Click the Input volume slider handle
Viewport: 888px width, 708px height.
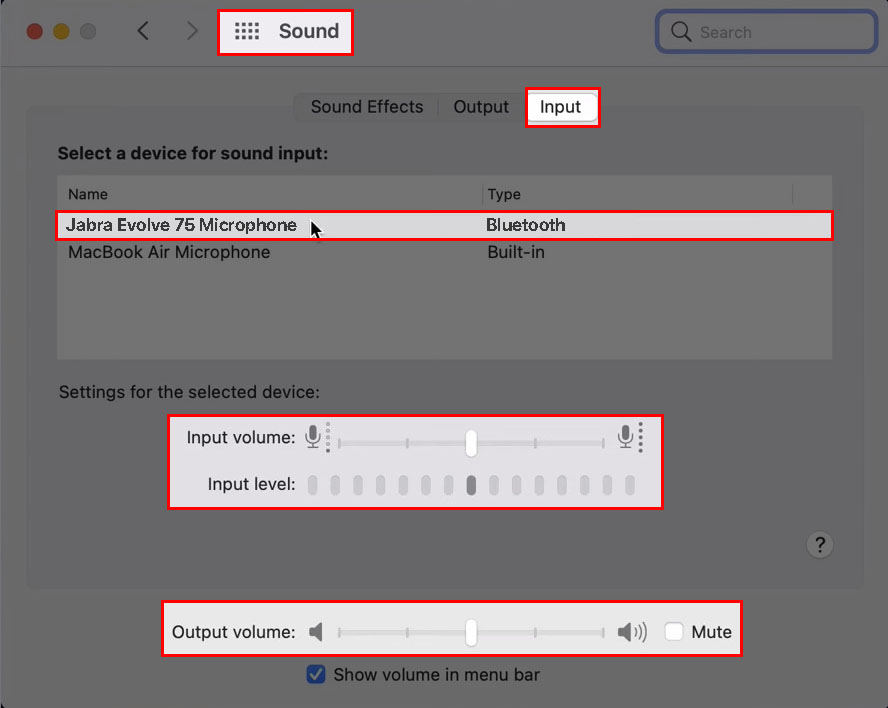pyautogui.click(x=471, y=442)
